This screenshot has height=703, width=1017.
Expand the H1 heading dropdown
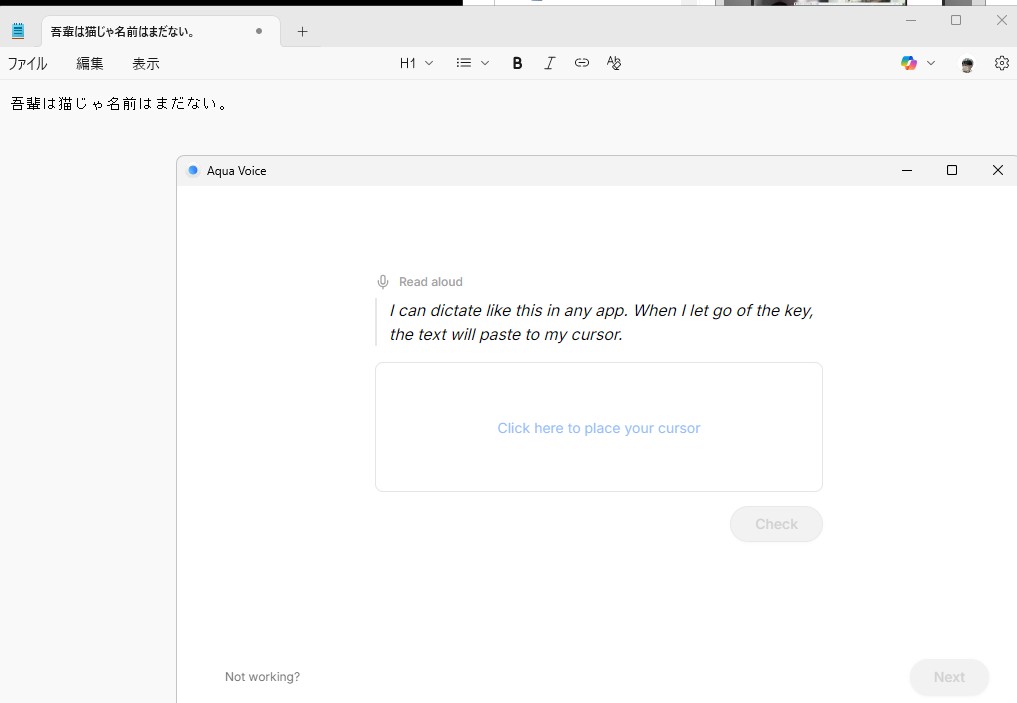pyautogui.click(x=416, y=63)
